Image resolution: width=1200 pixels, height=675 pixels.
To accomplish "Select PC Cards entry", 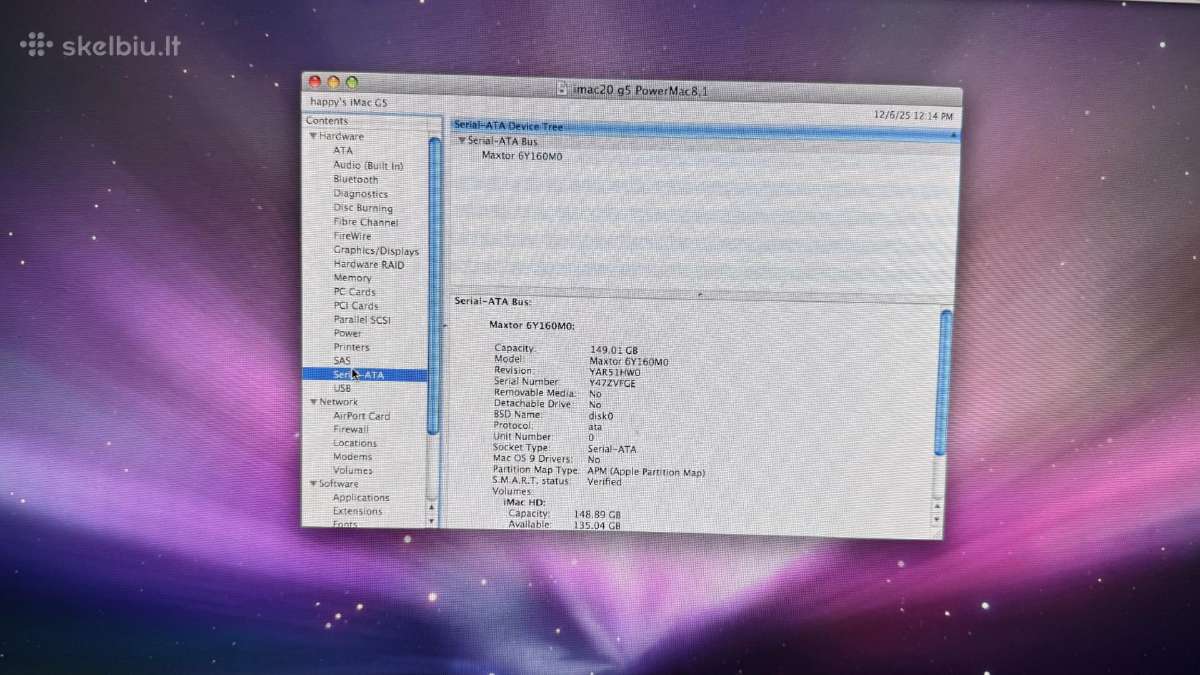I will tap(355, 292).
